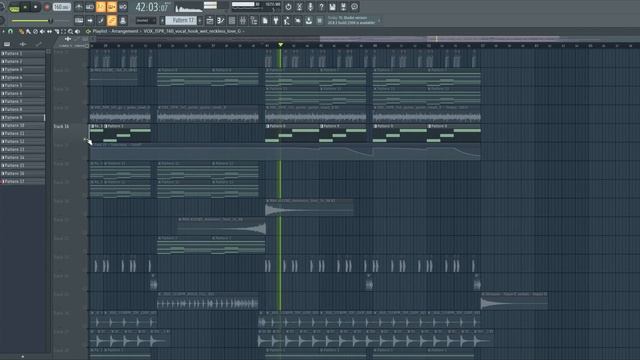Toggle the highlighted countdown before recording button
This screenshot has width=640, height=360.
[x=101, y=7]
